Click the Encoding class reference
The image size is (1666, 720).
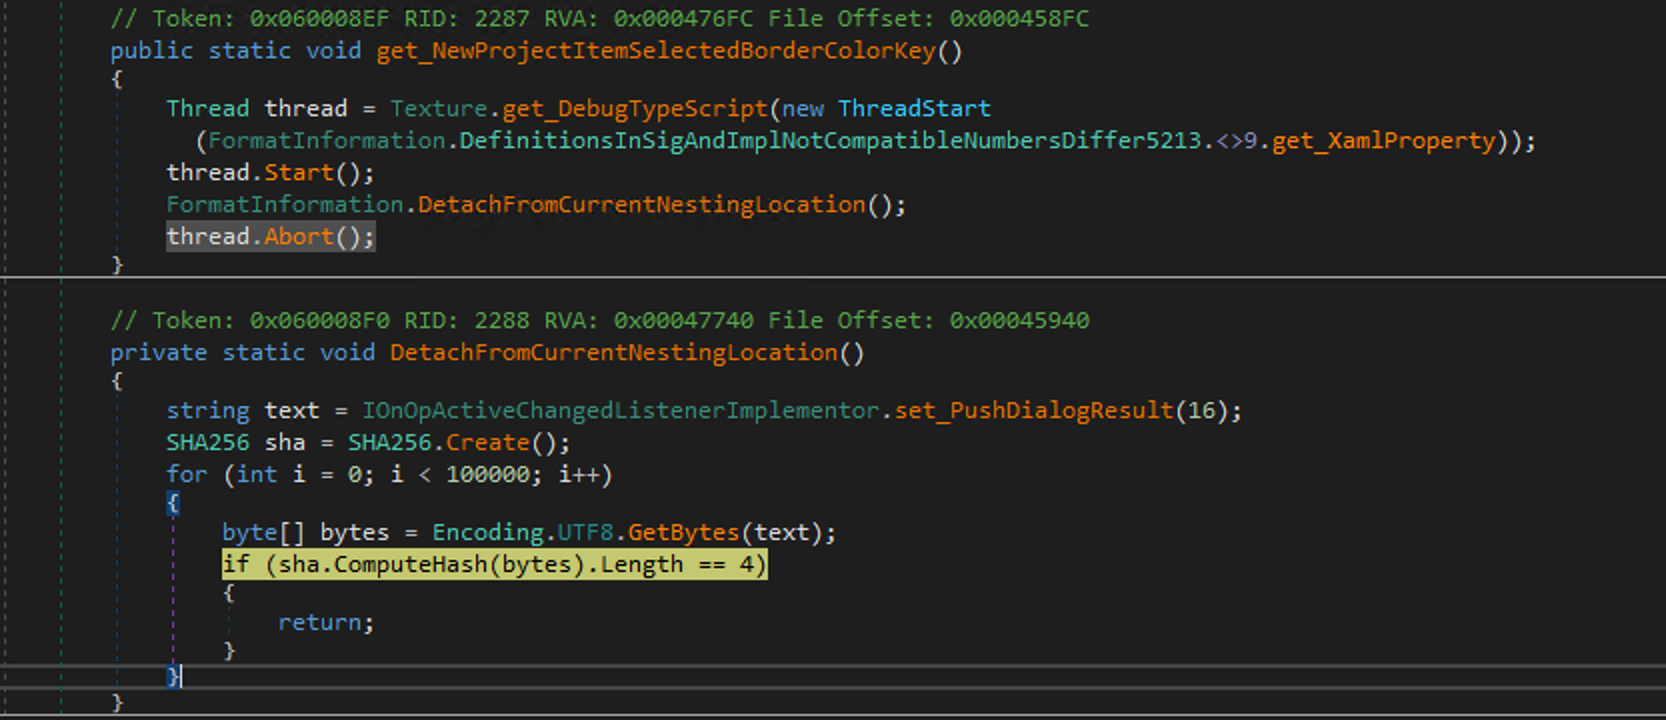488,532
